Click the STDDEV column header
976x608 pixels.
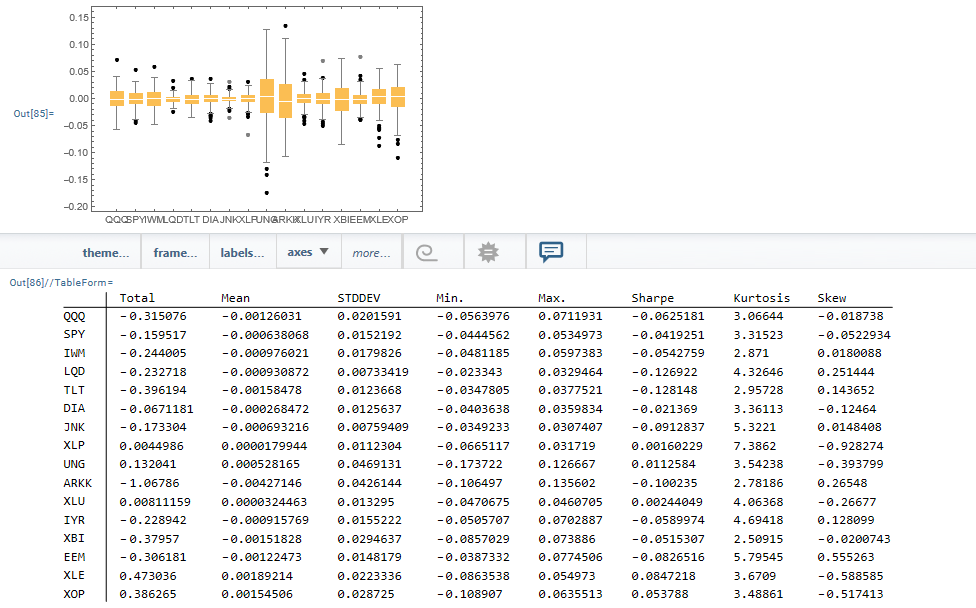coord(359,298)
